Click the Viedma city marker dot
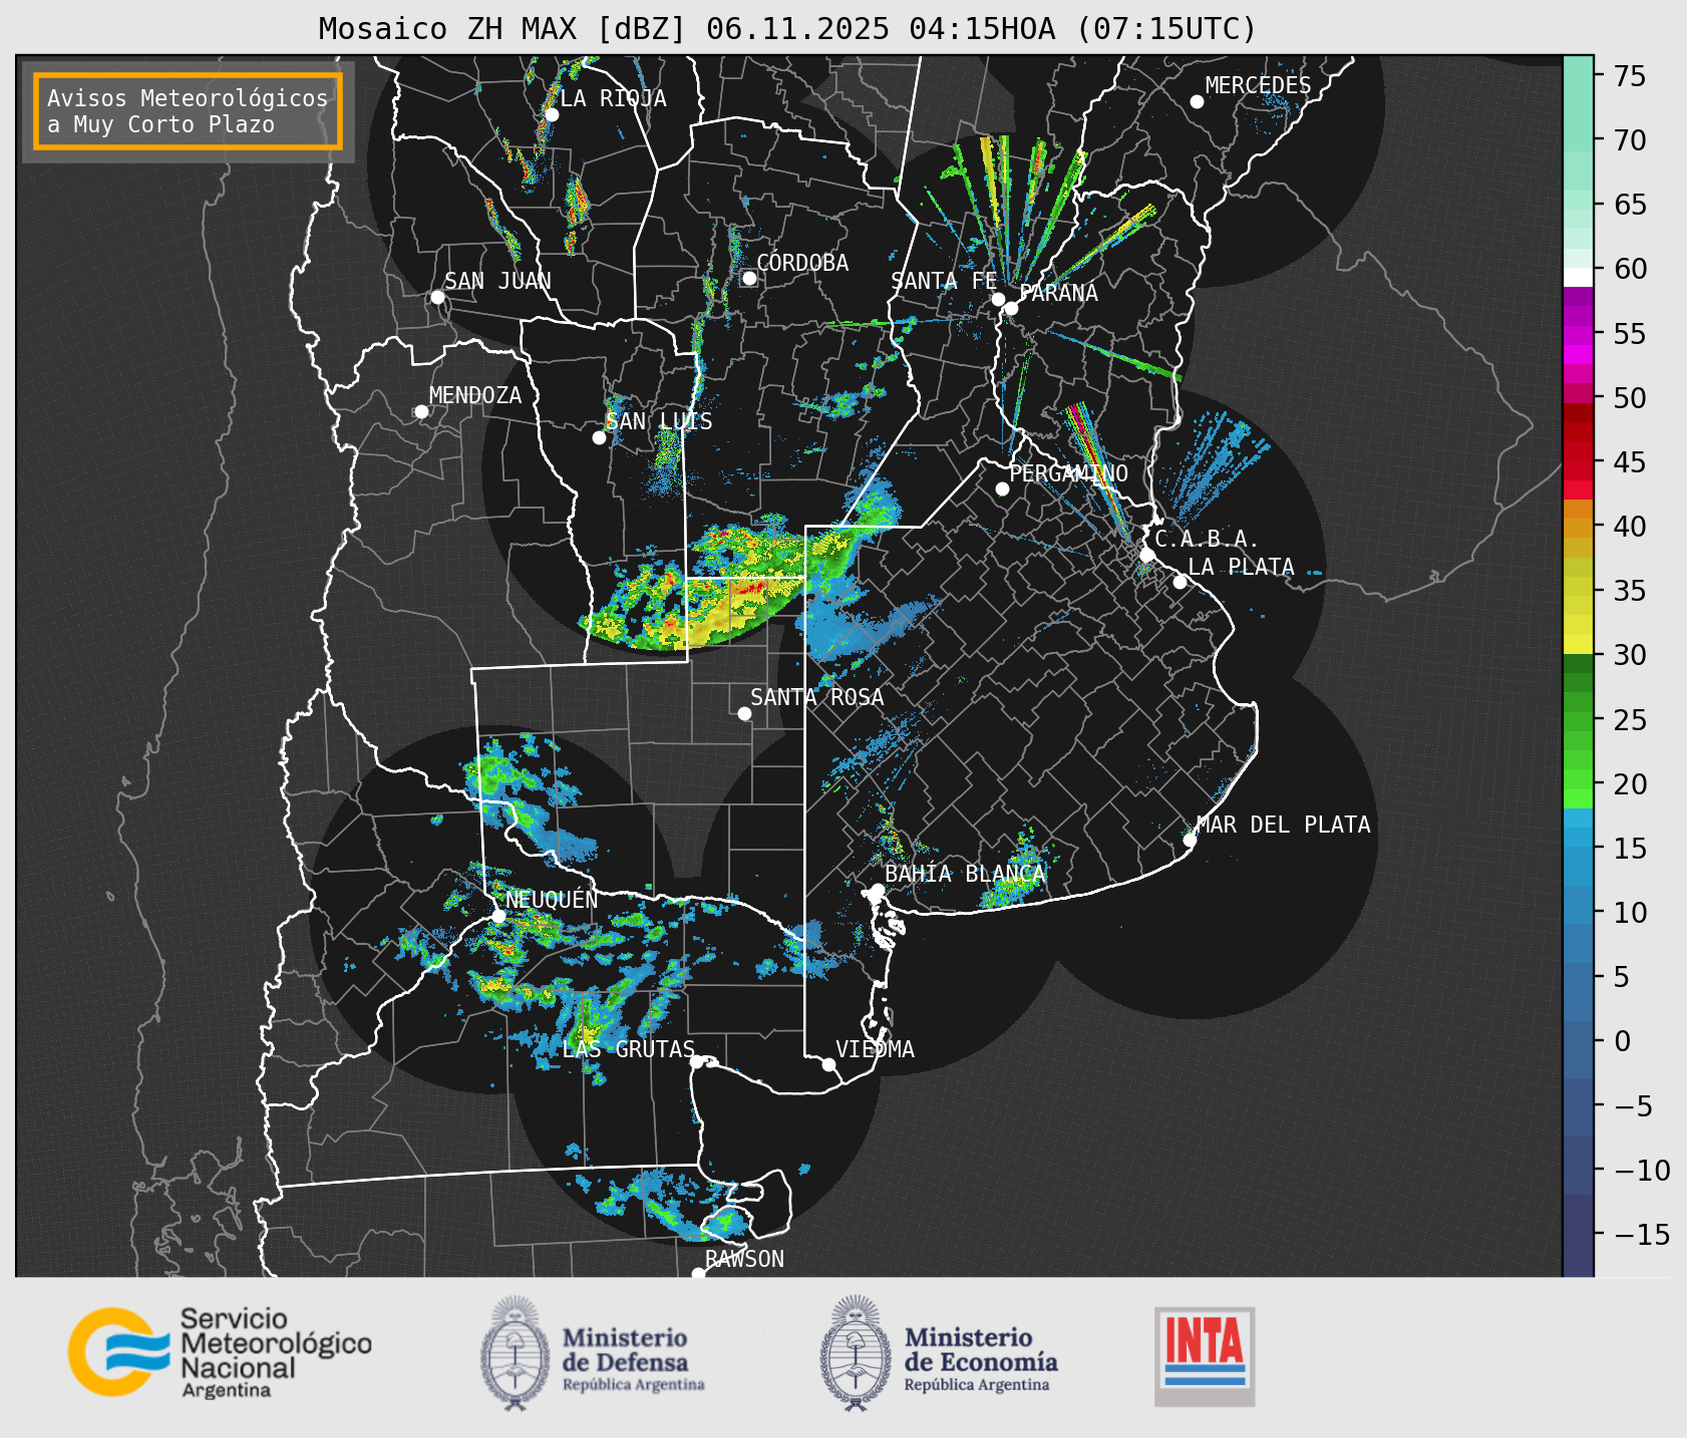The width and height of the screenshot is (1687, 1438). 829,1064
